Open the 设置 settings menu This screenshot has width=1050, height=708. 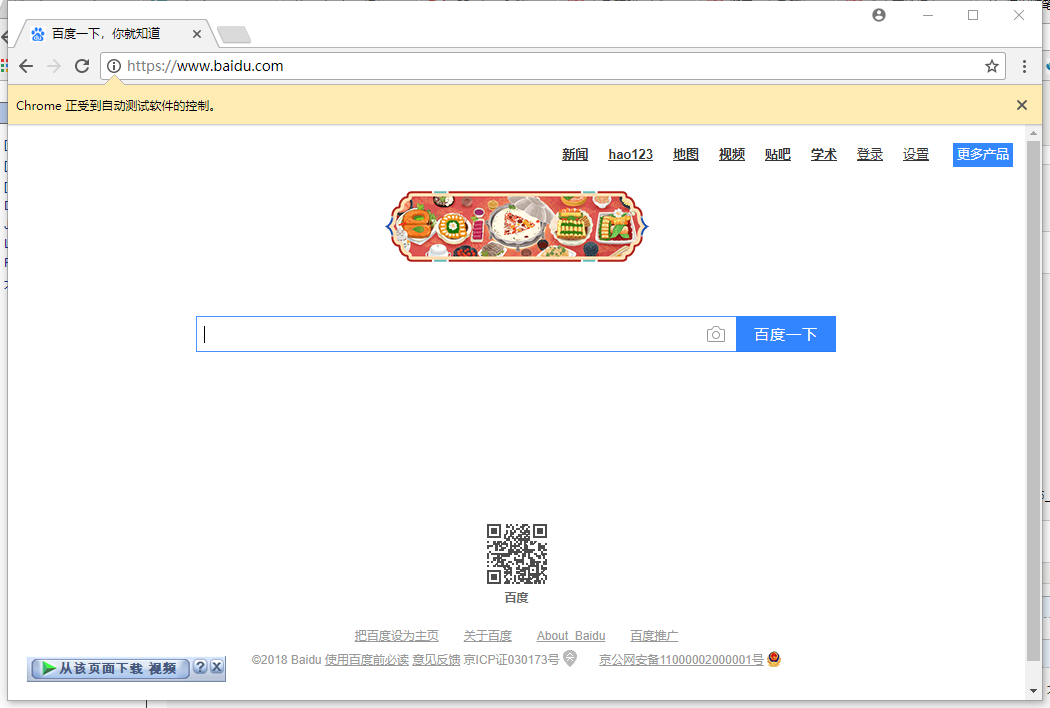(x=915, y=154)
